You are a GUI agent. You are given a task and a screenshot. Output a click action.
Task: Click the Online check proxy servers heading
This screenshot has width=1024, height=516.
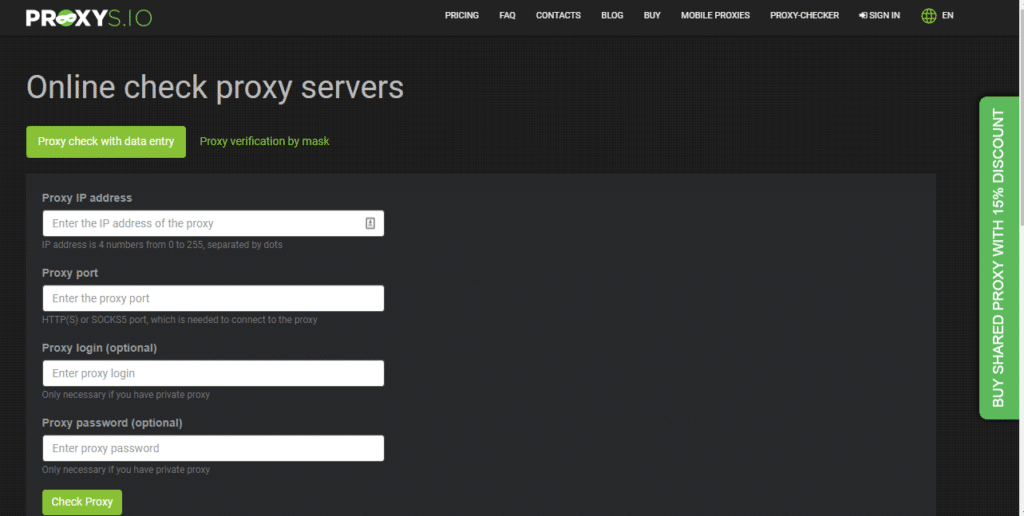(215, 88)
